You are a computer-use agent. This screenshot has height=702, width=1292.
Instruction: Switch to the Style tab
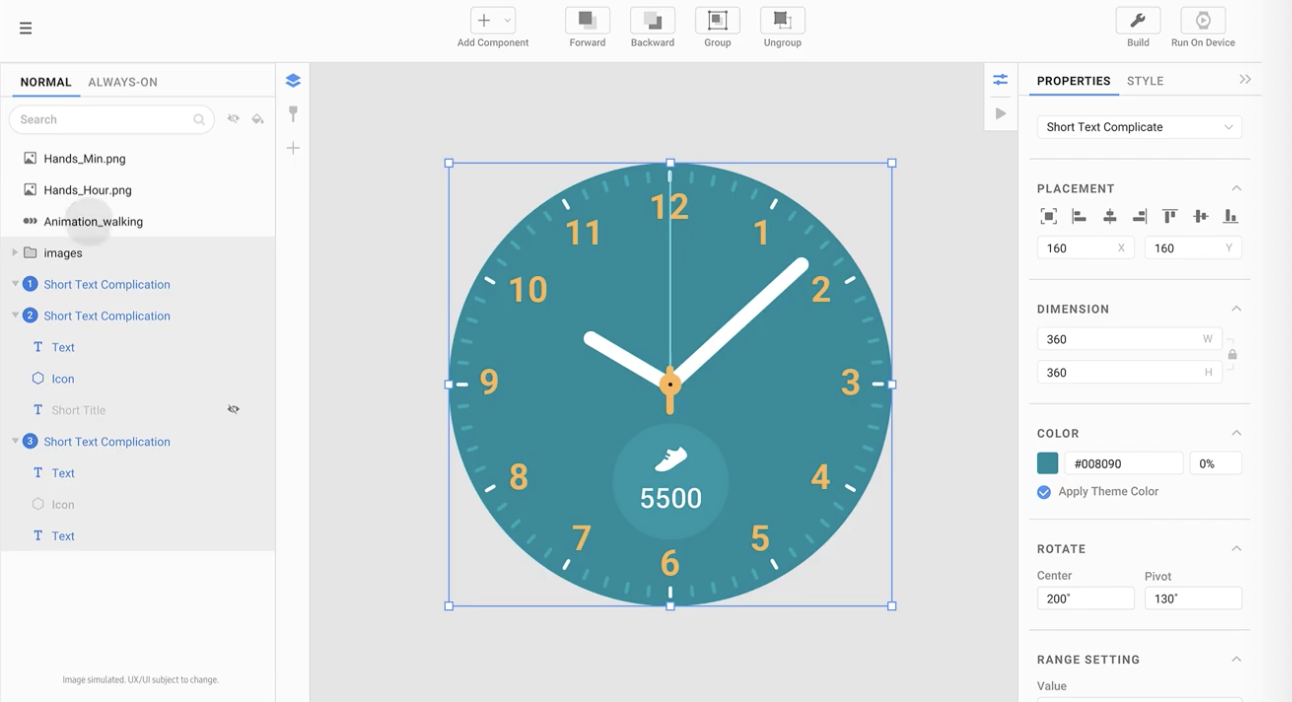1145,81
